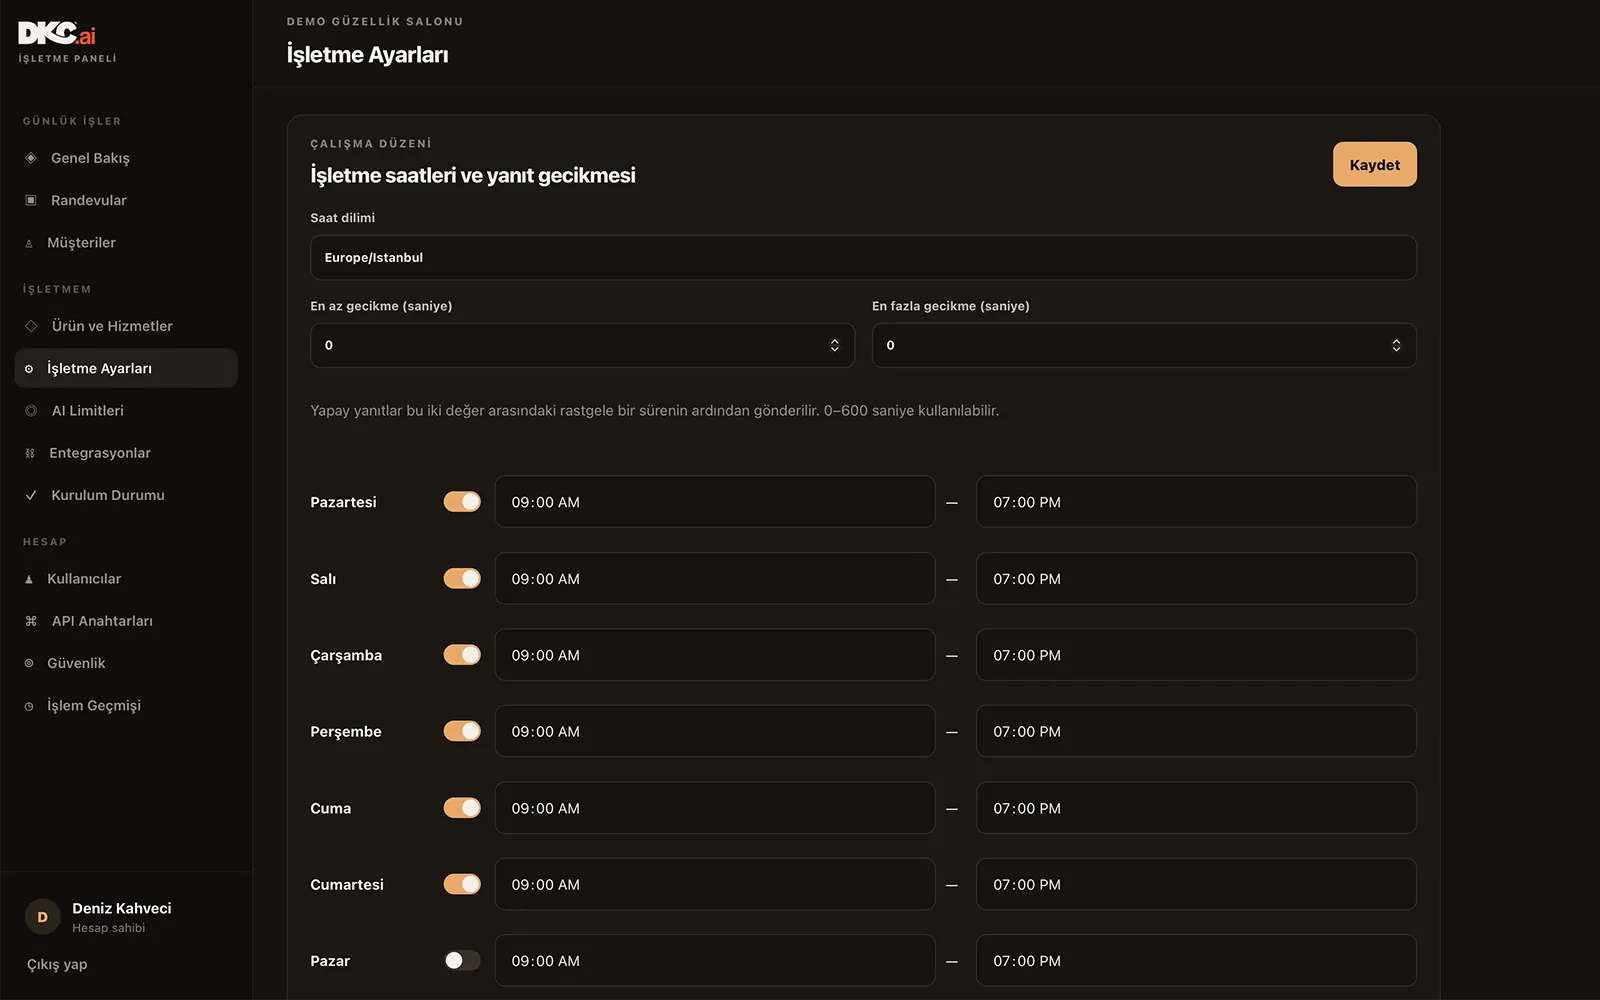This screenshot has height=1000, width=1600.
Task: Select İşletme Ayarları in the sidebar
Action: point(126,368)
